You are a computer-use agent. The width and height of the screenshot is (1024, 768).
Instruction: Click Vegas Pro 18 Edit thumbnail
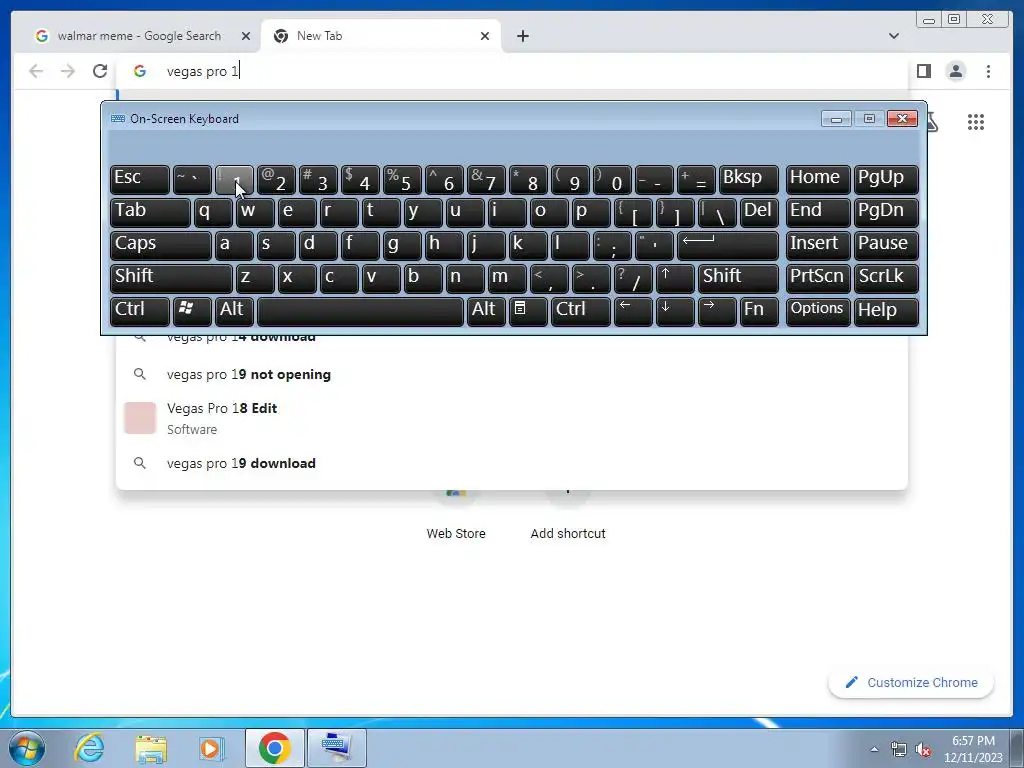140,418
